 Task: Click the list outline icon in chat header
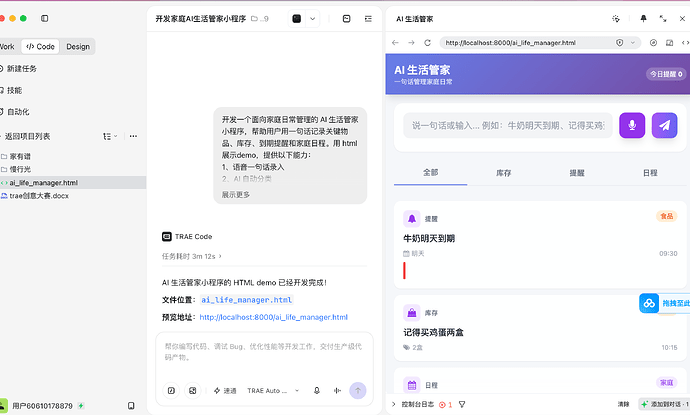tap(368, 18)
